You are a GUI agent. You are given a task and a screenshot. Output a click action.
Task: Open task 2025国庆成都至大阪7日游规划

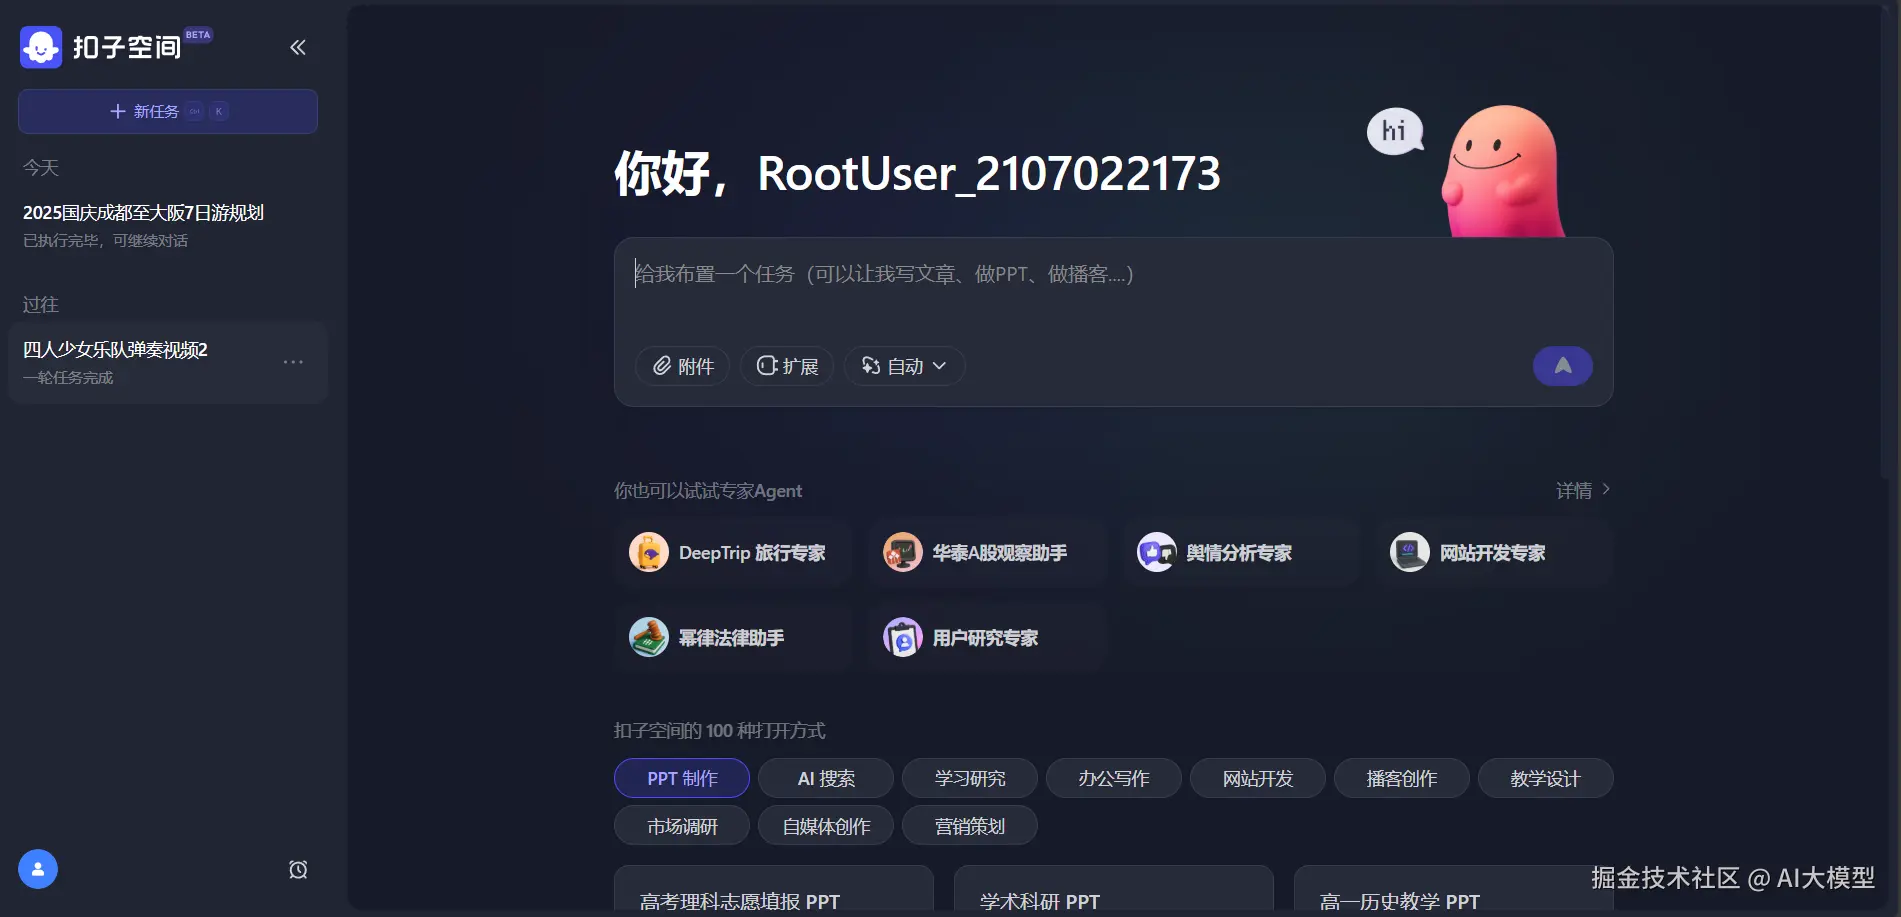[x=168, y=225]
